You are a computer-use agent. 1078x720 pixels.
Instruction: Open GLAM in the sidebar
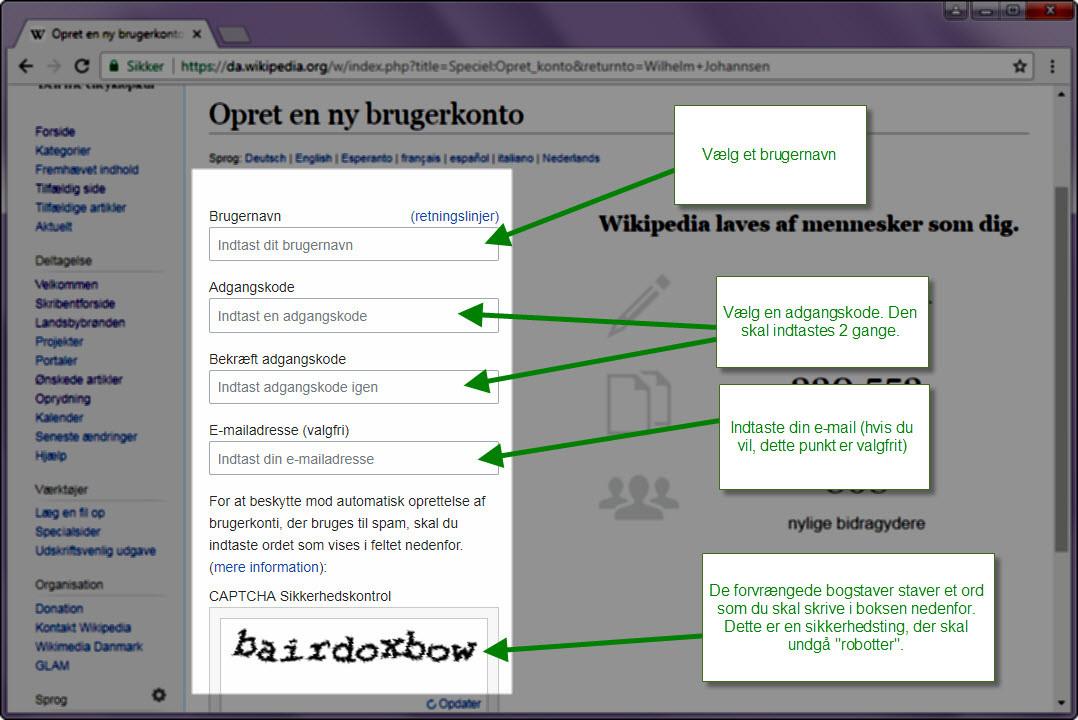pos(52,666)
